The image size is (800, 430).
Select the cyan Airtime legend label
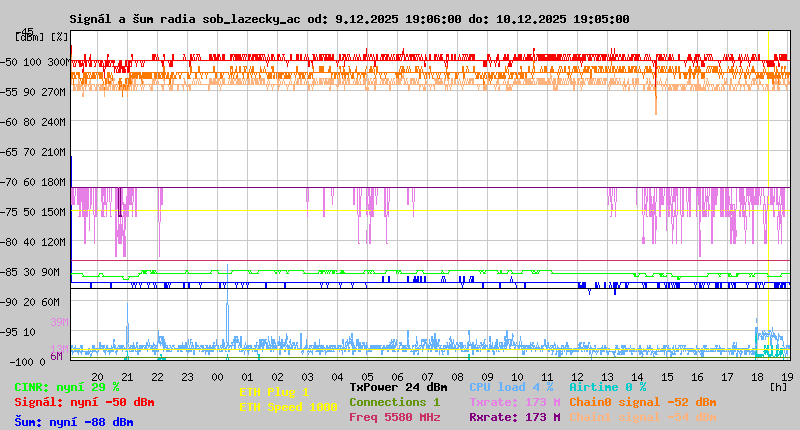pos(607,387)
